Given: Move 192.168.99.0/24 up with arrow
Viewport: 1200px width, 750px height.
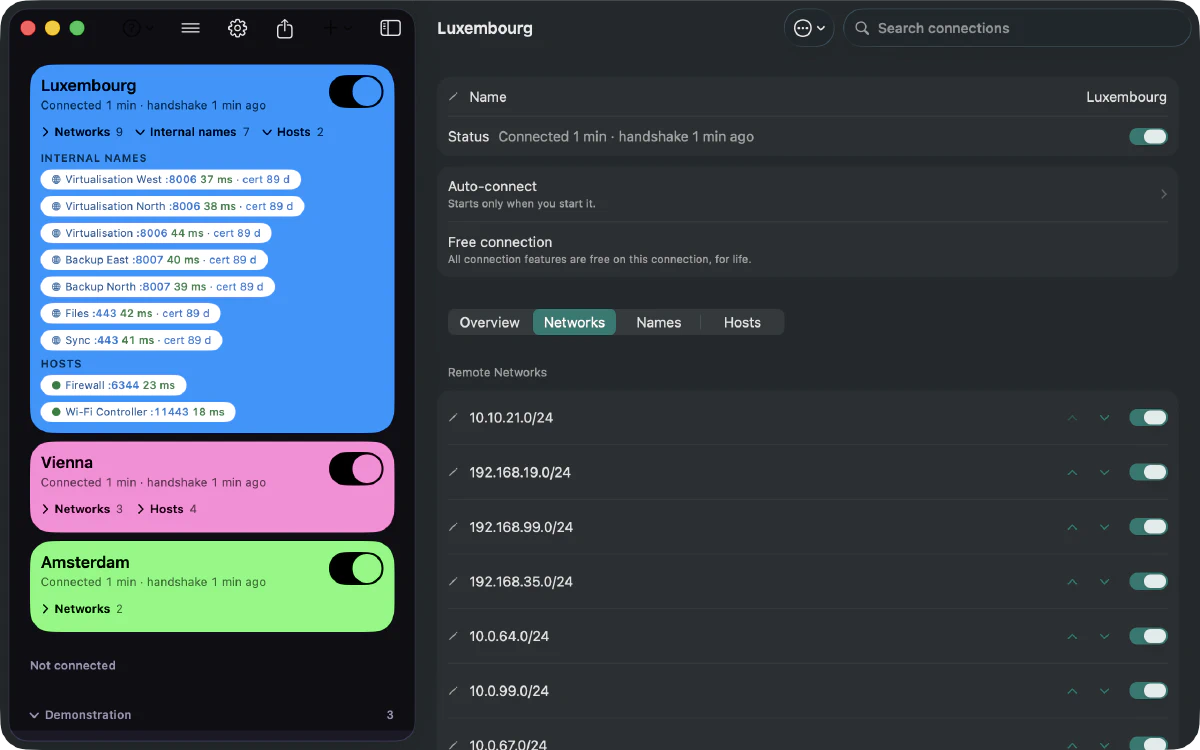Looking at the screenshot, I should coord(1072,527).
